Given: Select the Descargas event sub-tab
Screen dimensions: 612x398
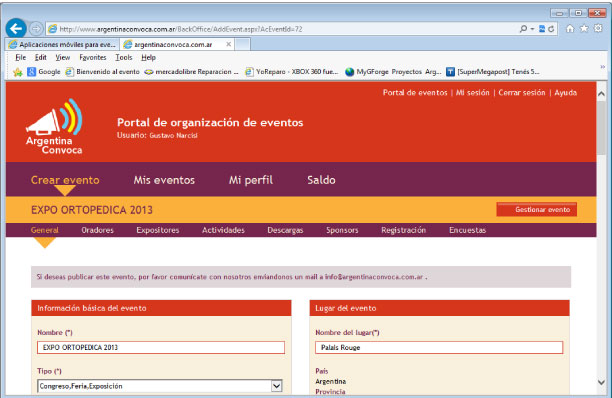Looking at the screenshot, I should click(x=285, y=230).
